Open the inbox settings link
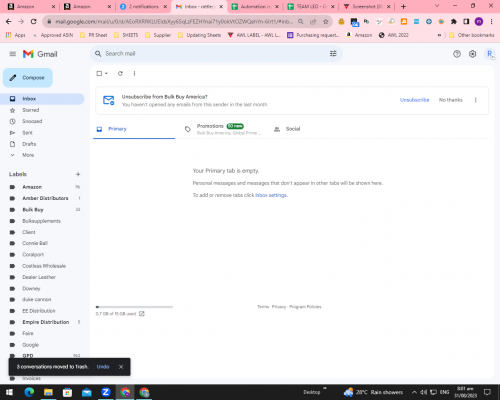This screenshot has height=400, width=500. 271,195
